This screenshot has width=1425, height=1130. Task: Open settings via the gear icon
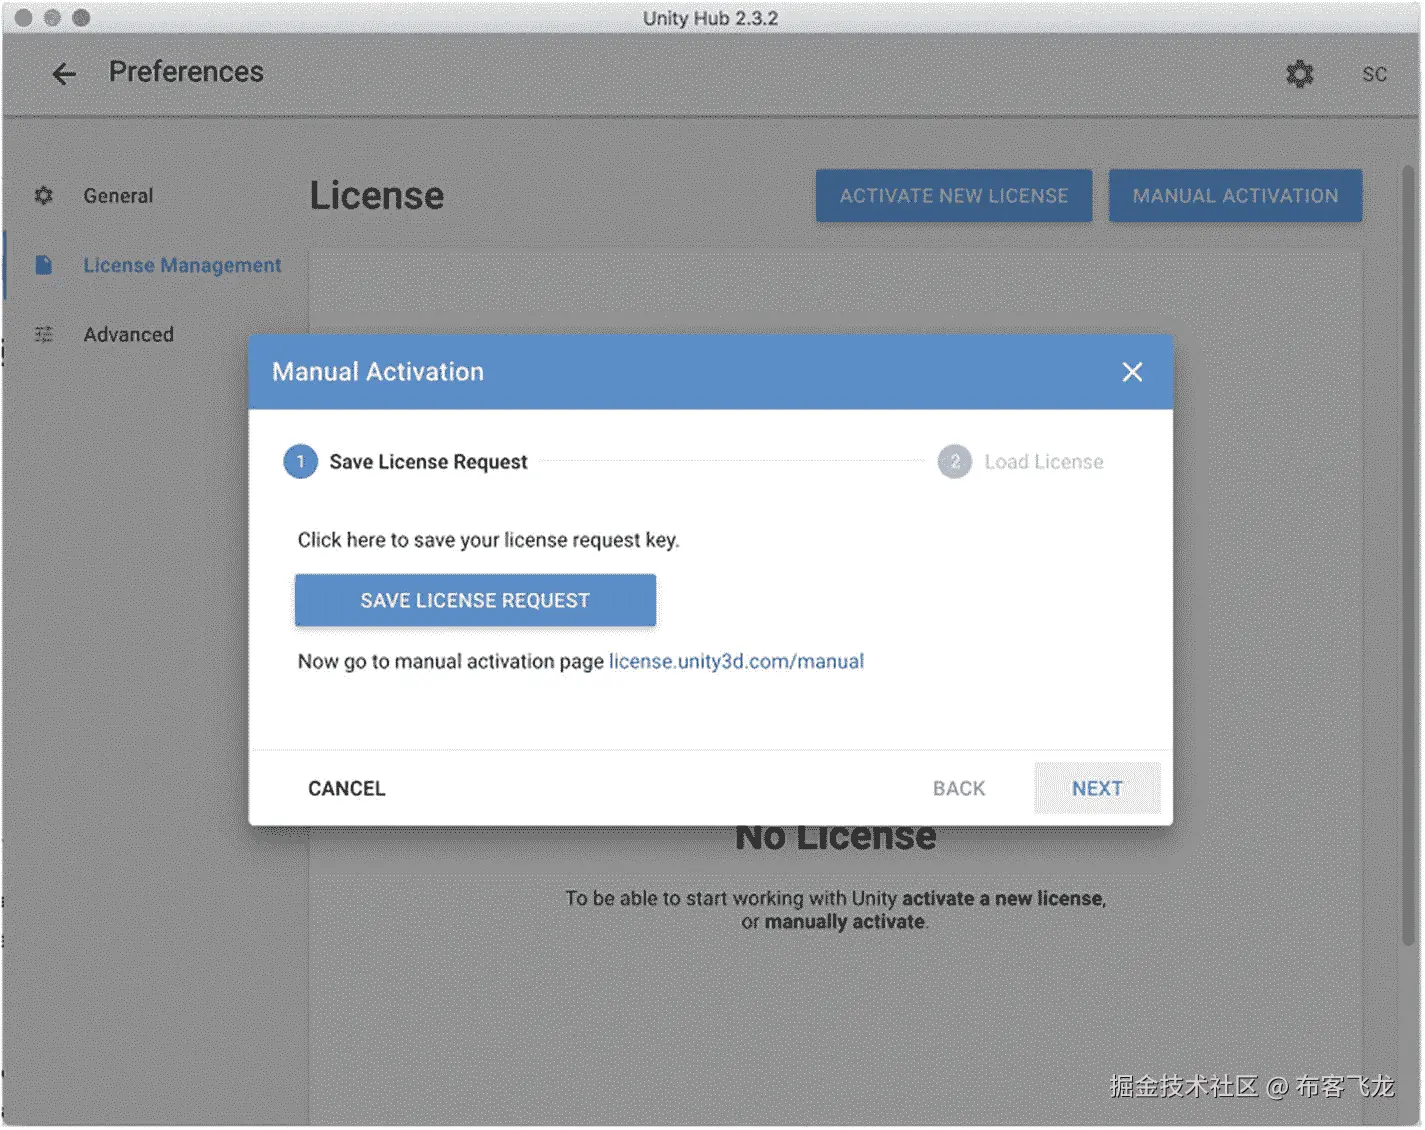point(1299,74)
